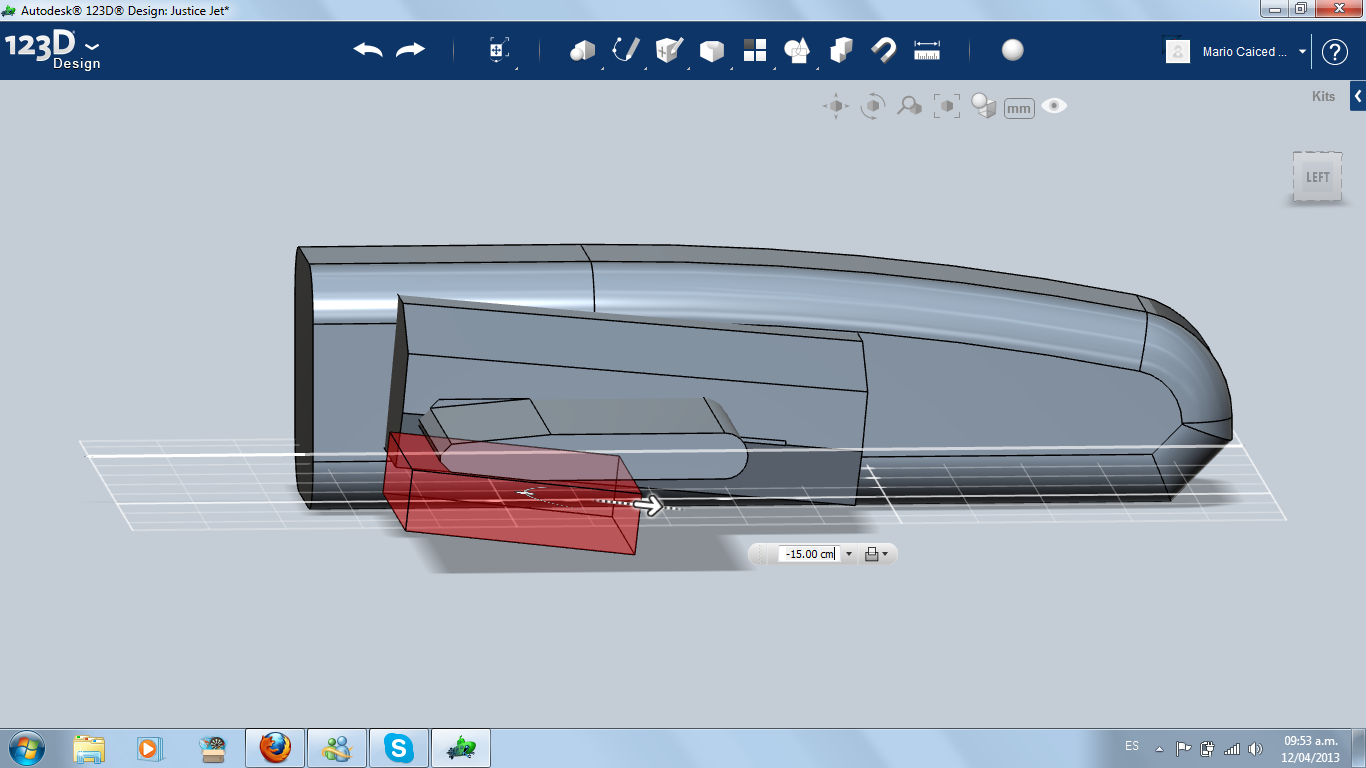Click the mm units button

click(x=1019, y=108)
